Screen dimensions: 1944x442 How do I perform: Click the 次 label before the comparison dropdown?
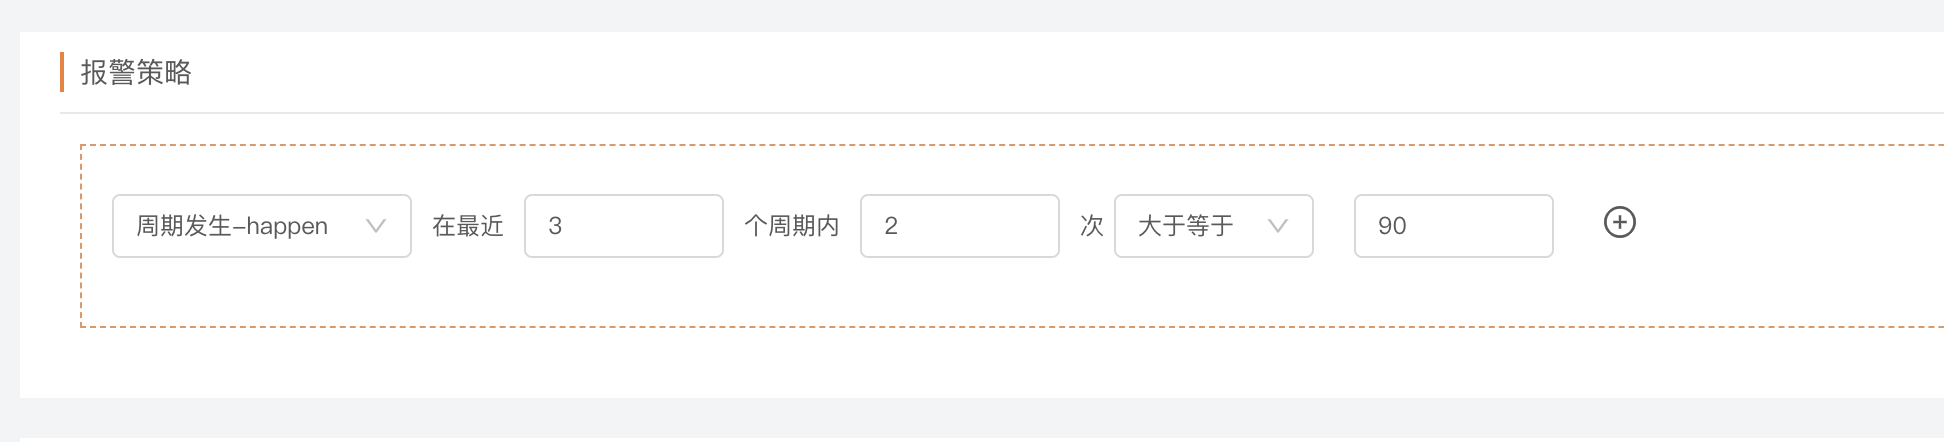1091,226
